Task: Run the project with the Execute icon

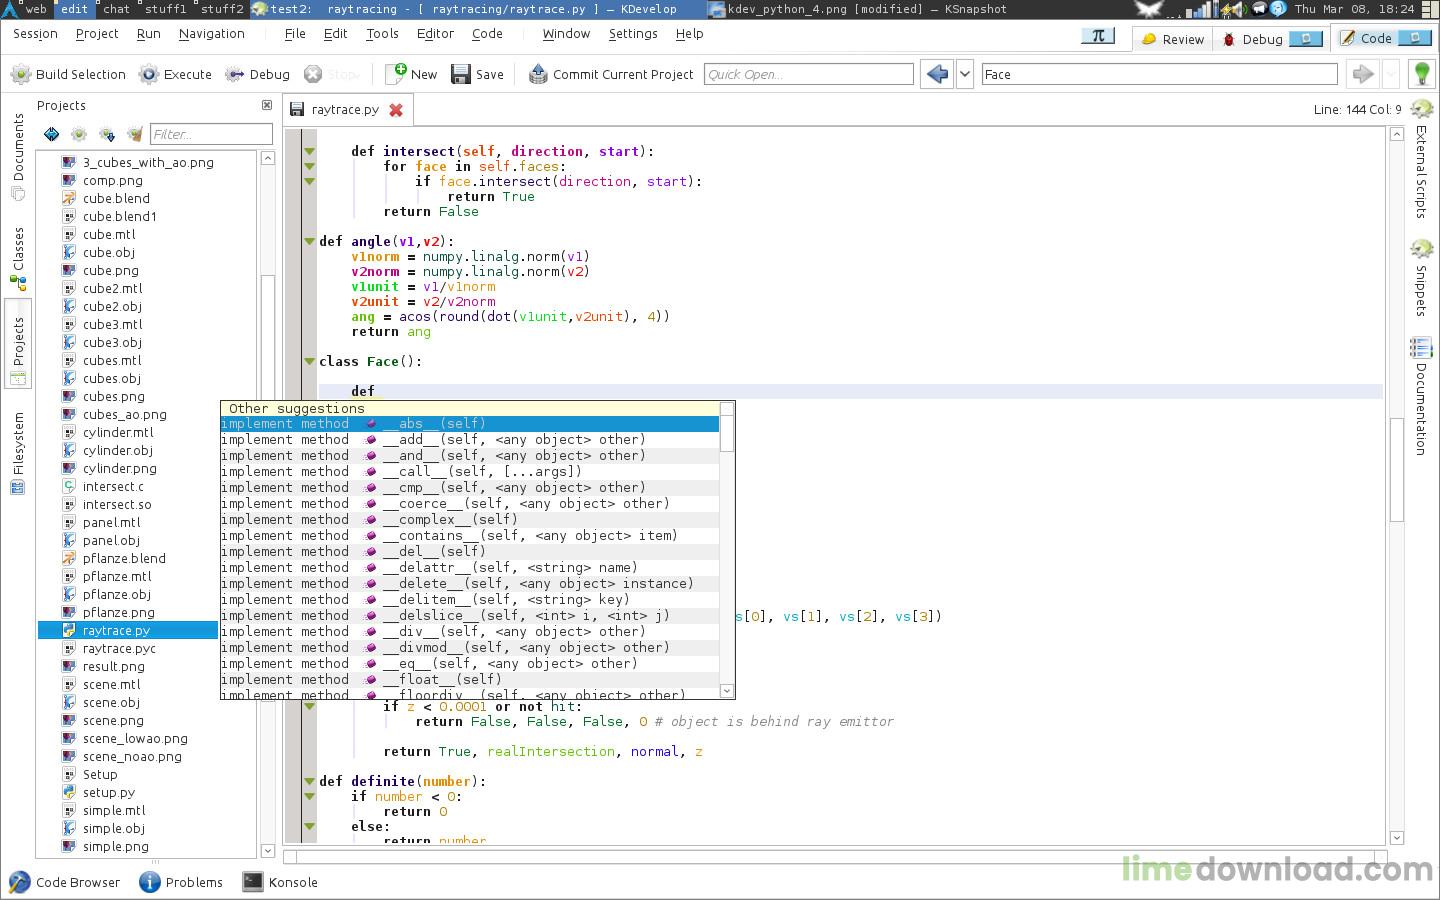Action: 149,74
